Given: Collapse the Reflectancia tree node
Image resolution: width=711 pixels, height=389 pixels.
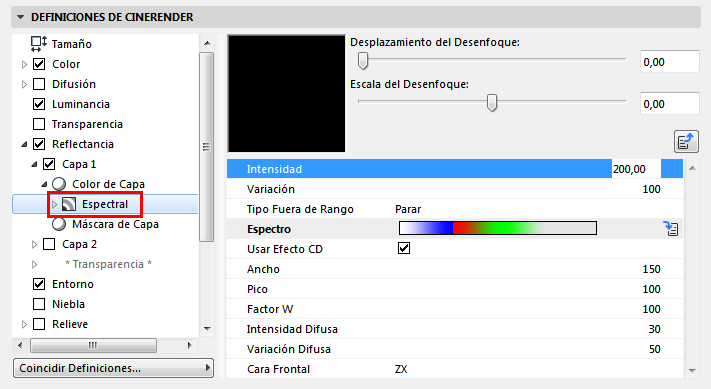Looking at the screenshot, I should click(x=24, y=145).
